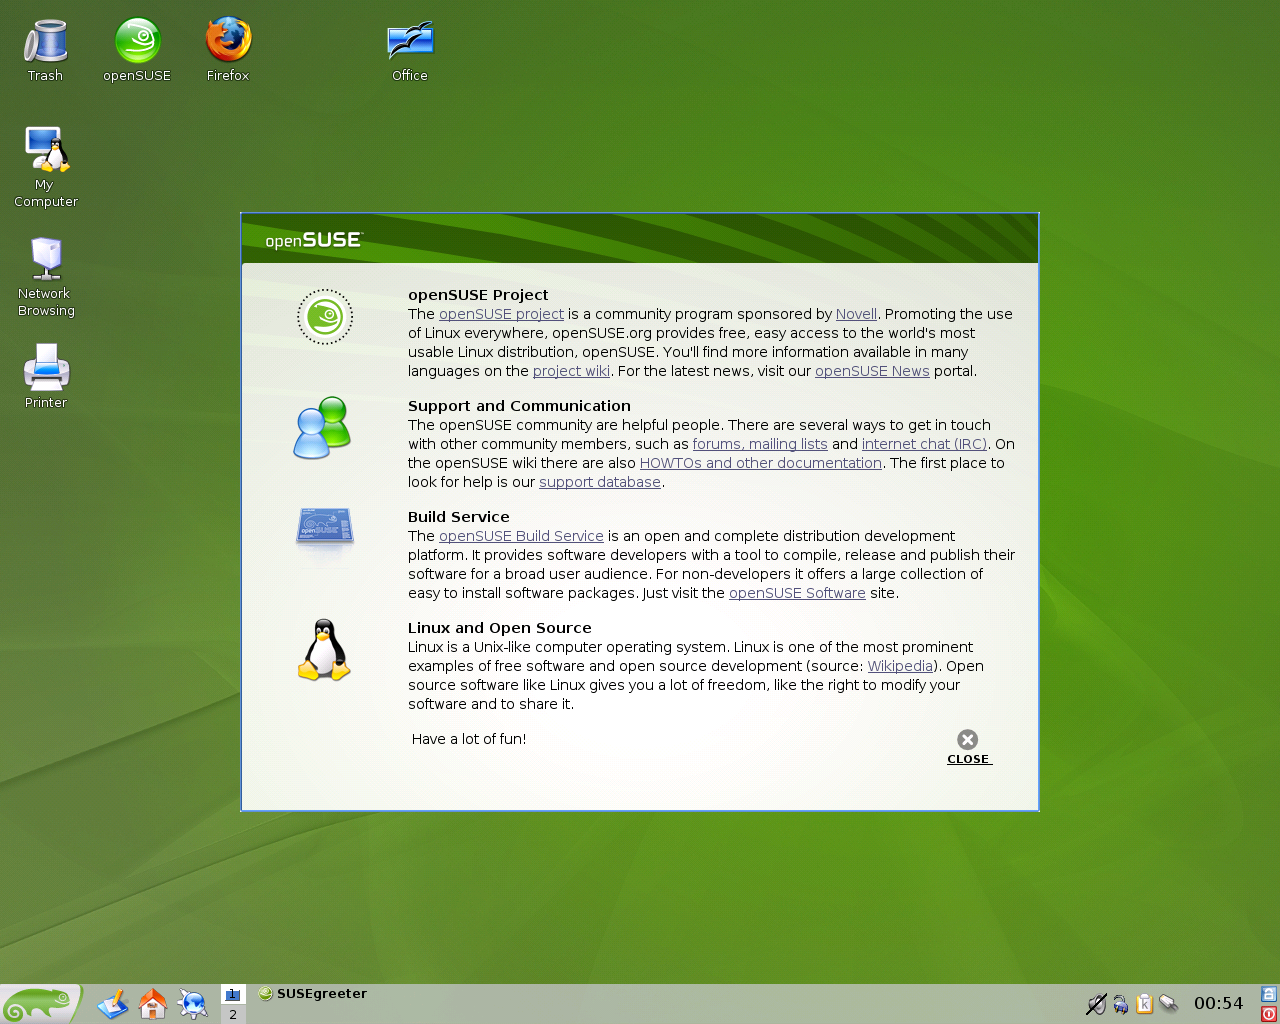The height and width of the screenshot is (1024, 1280).
Task: Switch to virtual desktop 2
Action: pyautogui.click(x=233, y=1014)
